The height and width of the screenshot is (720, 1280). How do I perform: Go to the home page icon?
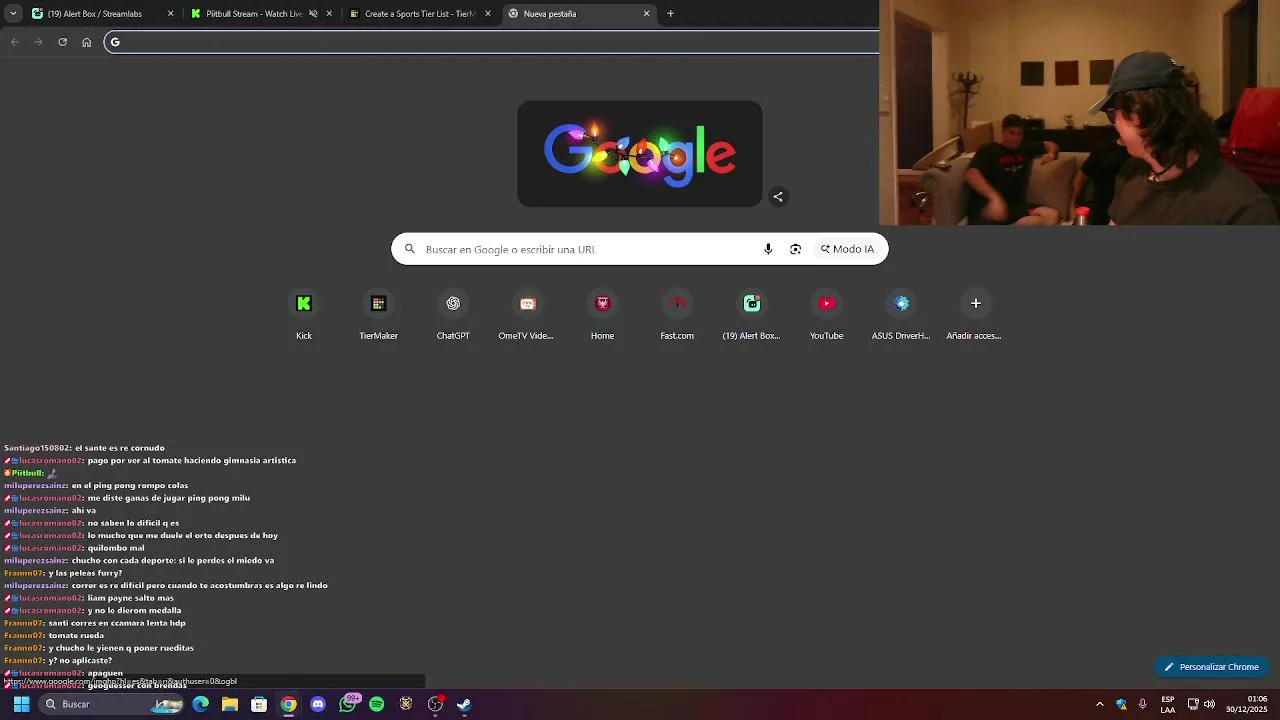tap(87, 42)
